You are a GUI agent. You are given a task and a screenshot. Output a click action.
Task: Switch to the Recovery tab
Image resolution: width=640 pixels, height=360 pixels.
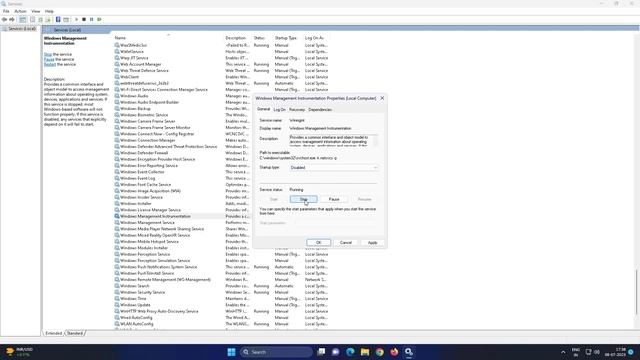(x=297, y=110)
